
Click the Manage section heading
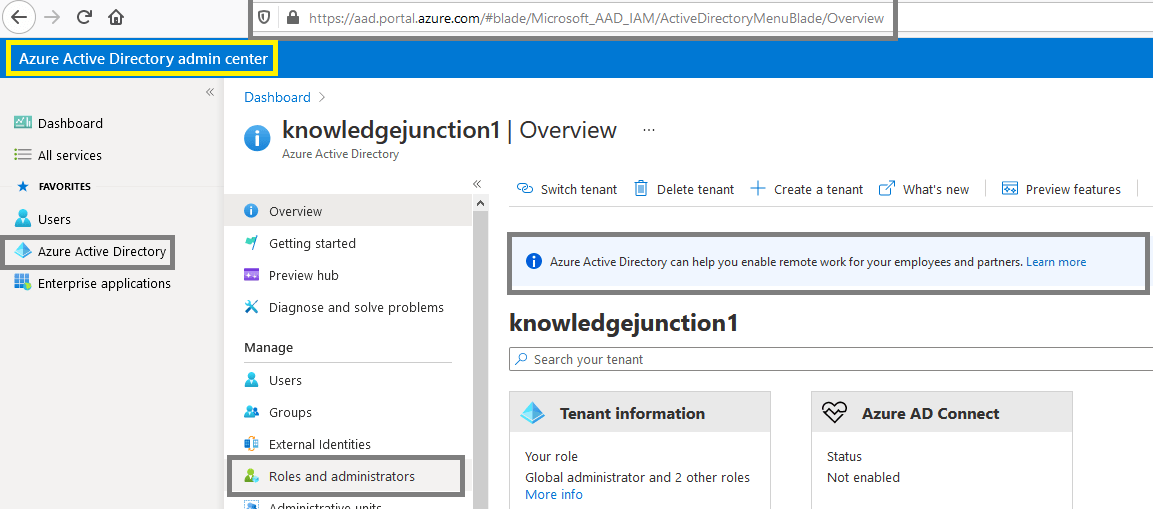coord(268,347)
